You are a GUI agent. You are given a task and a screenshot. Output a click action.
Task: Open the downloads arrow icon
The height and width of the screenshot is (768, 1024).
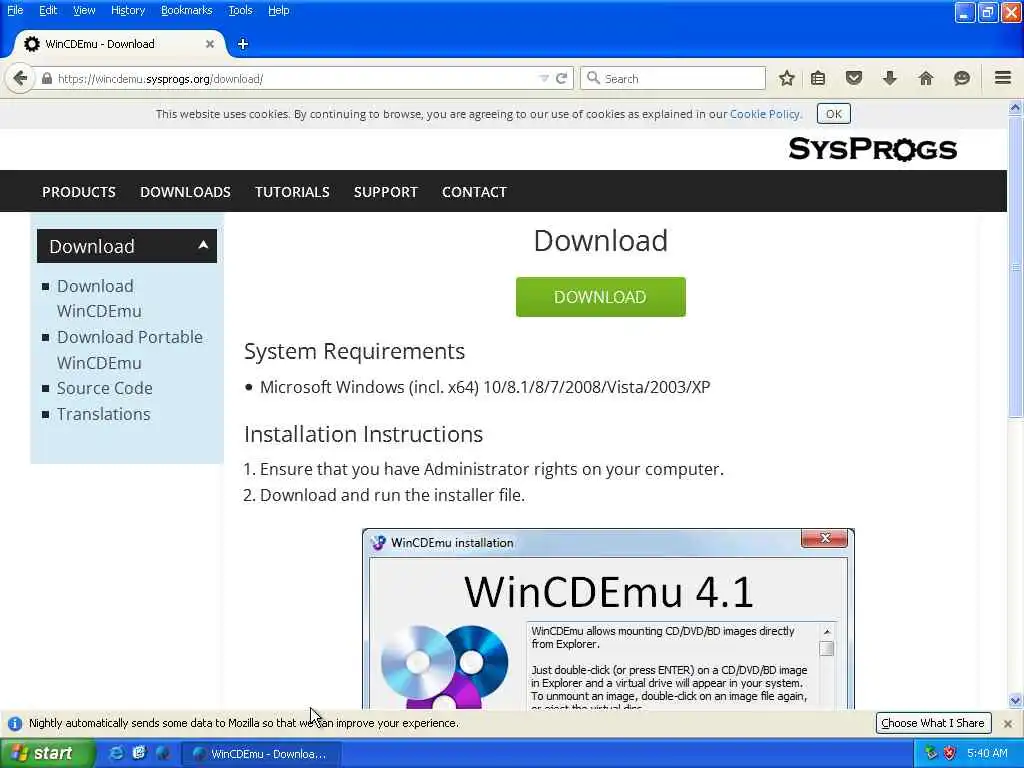click(x=889, y=79)
